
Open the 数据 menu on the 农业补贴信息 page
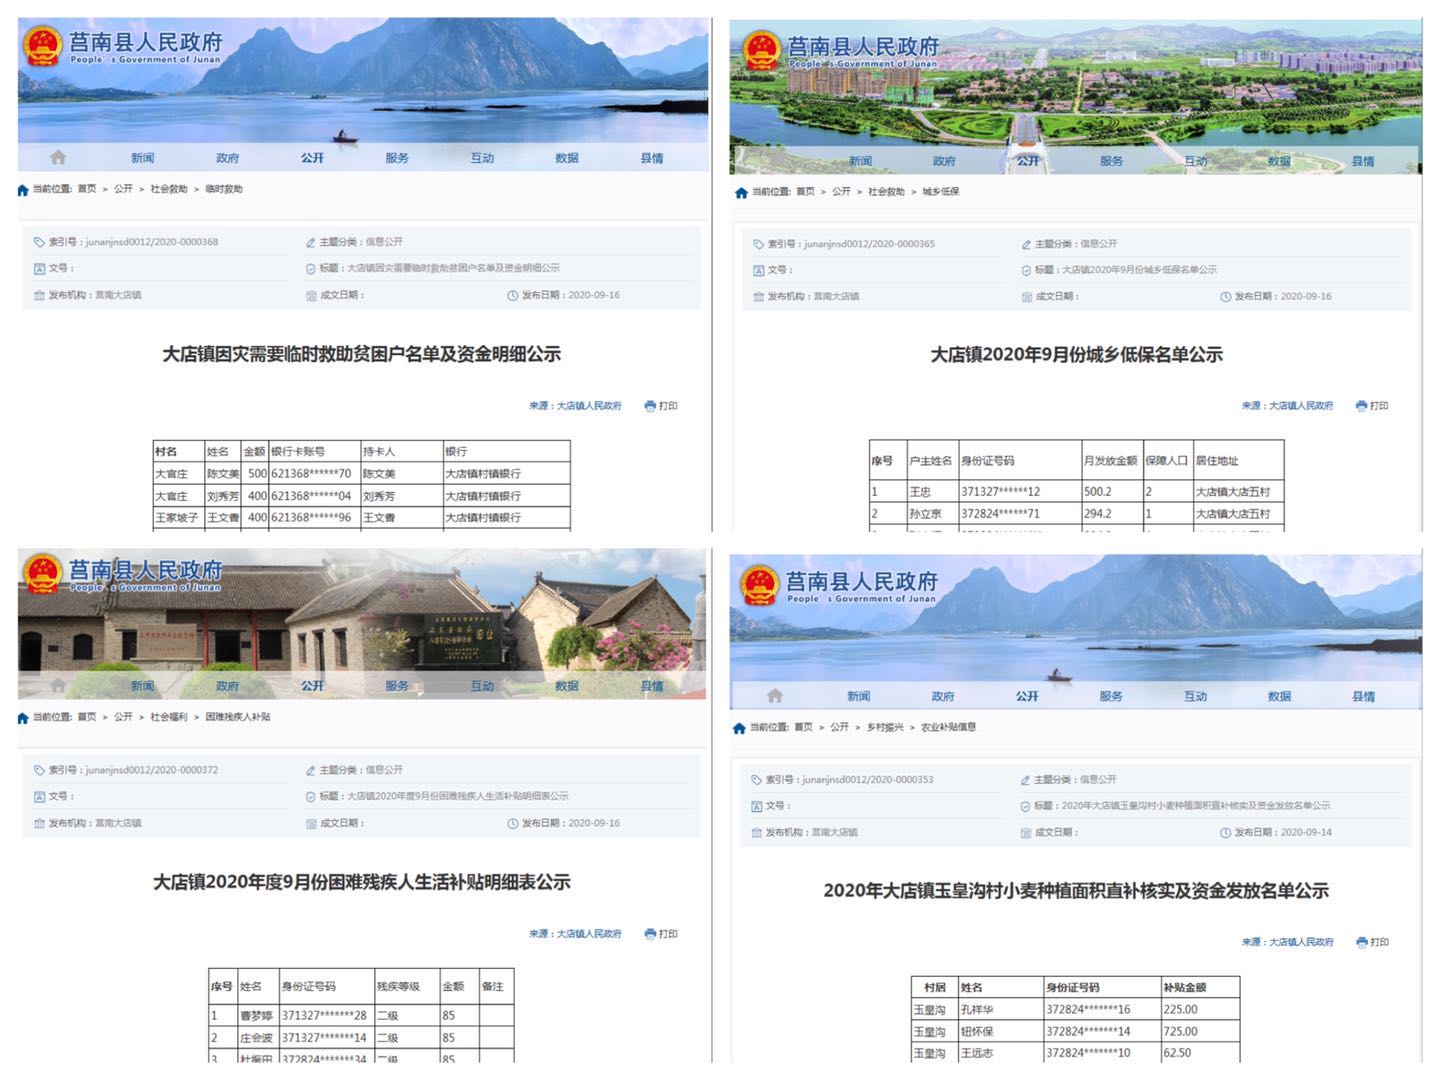point(1279,696)
